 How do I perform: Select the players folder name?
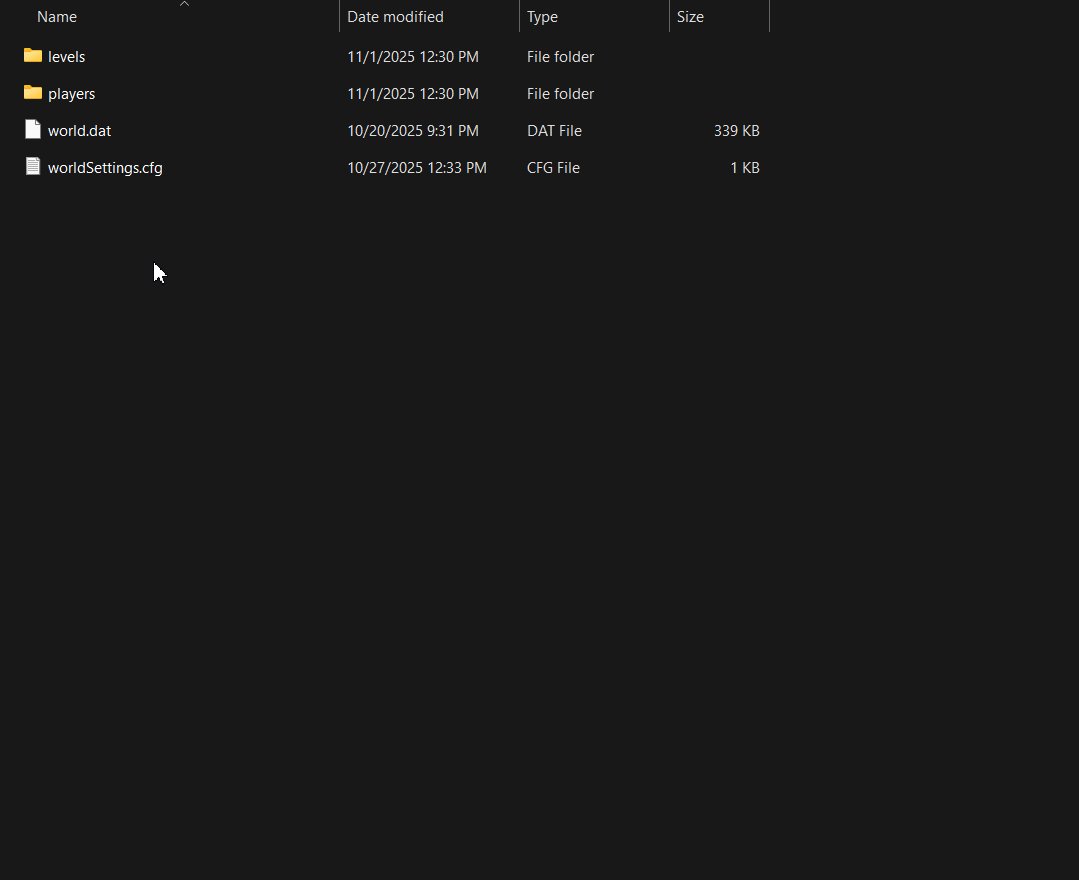click(x=72, y=94)
